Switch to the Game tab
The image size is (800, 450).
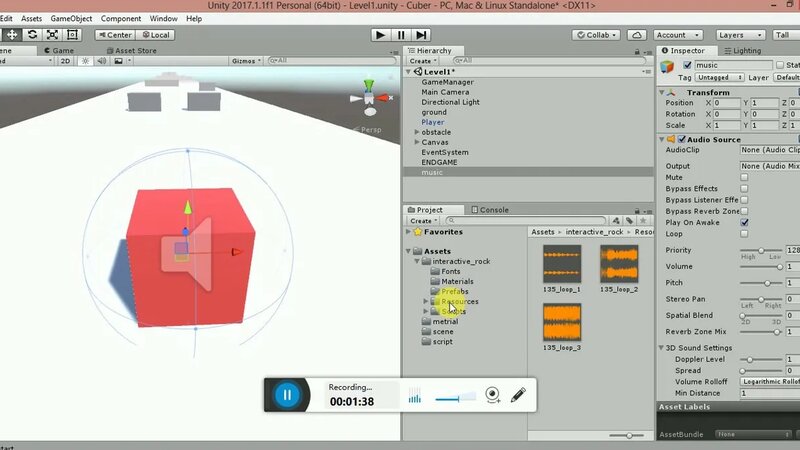tap(59, 51)
